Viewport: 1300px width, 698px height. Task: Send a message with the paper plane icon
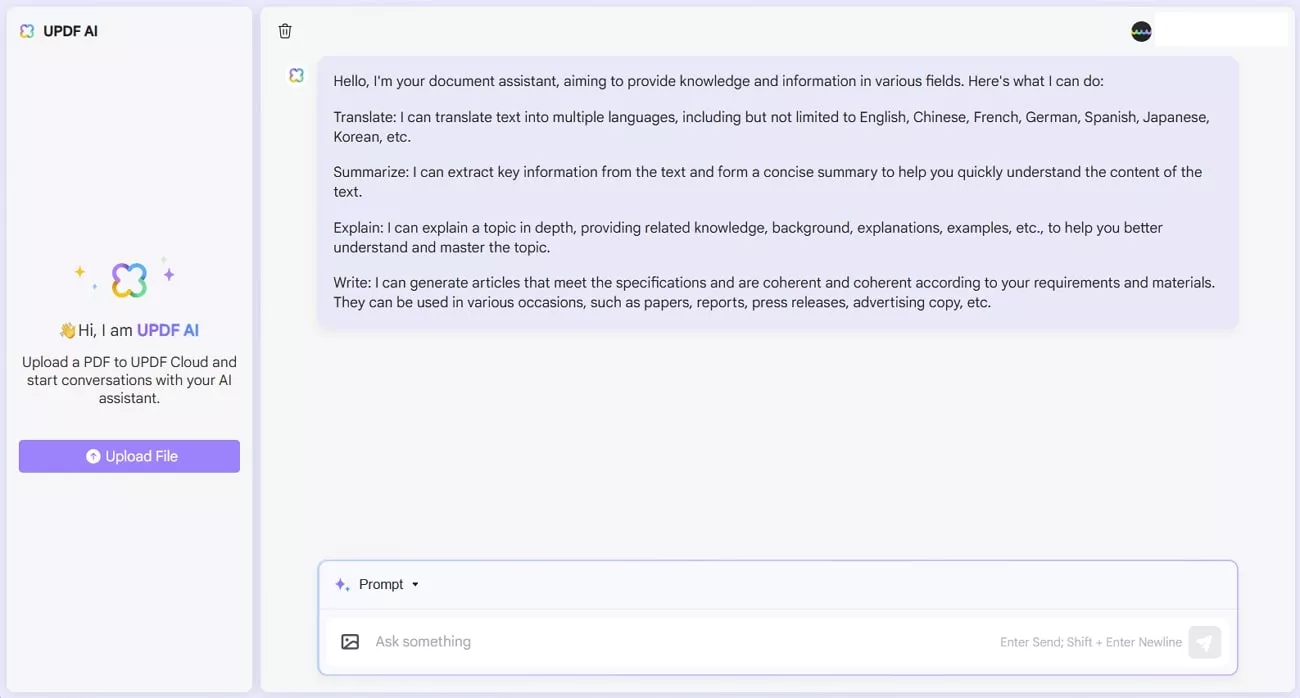1204,641
